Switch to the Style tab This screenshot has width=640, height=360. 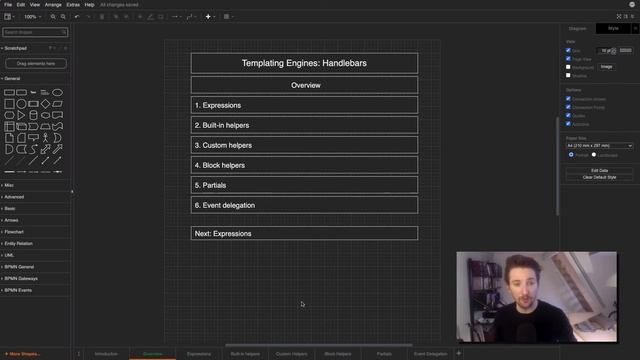coord(613,29)
